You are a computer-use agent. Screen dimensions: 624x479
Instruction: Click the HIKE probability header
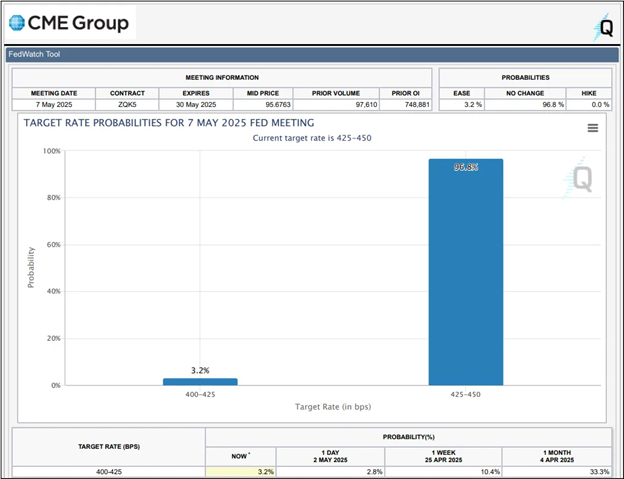tap(600, 93)
